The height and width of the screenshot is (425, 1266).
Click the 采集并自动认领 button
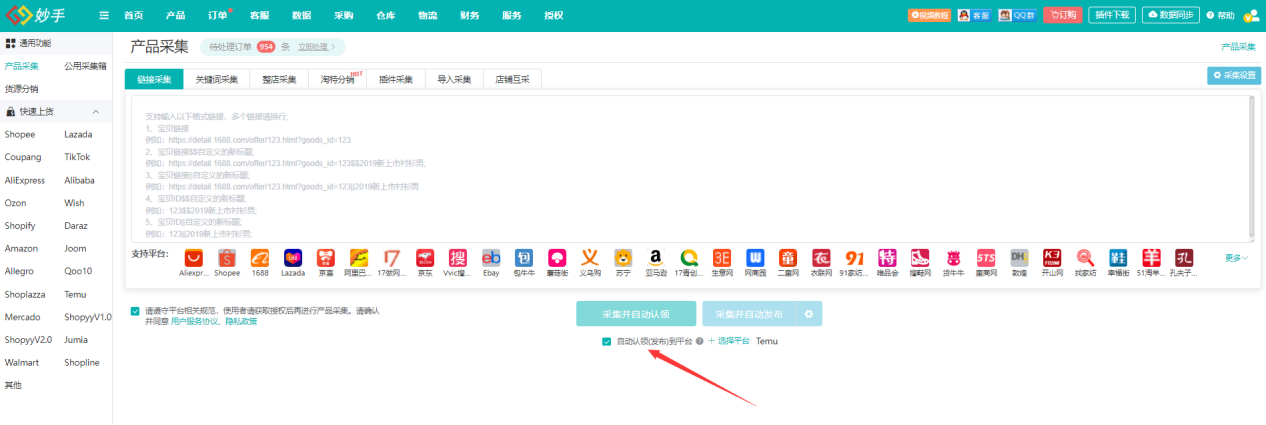tap(636, 314)
